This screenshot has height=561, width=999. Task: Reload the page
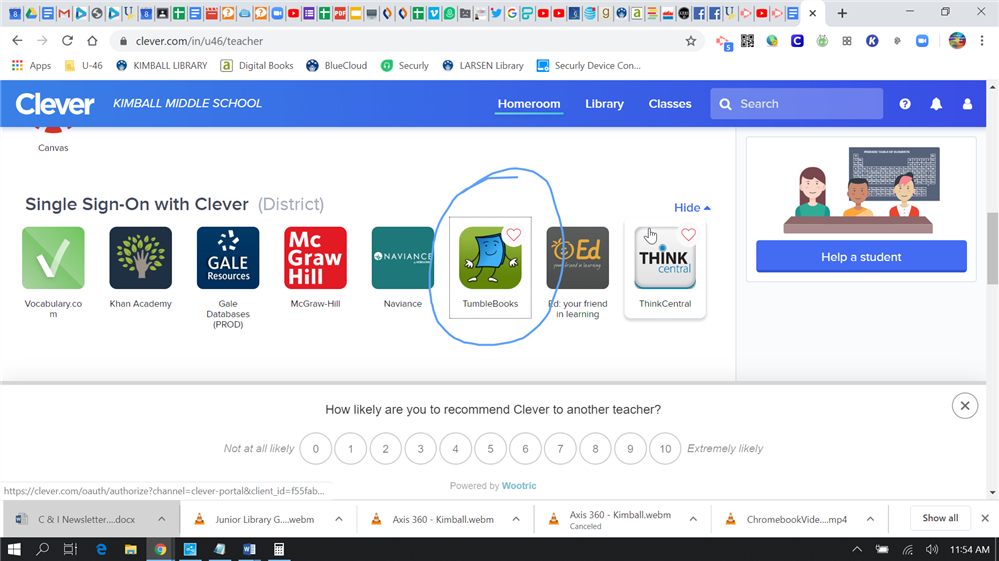[67, 41]
